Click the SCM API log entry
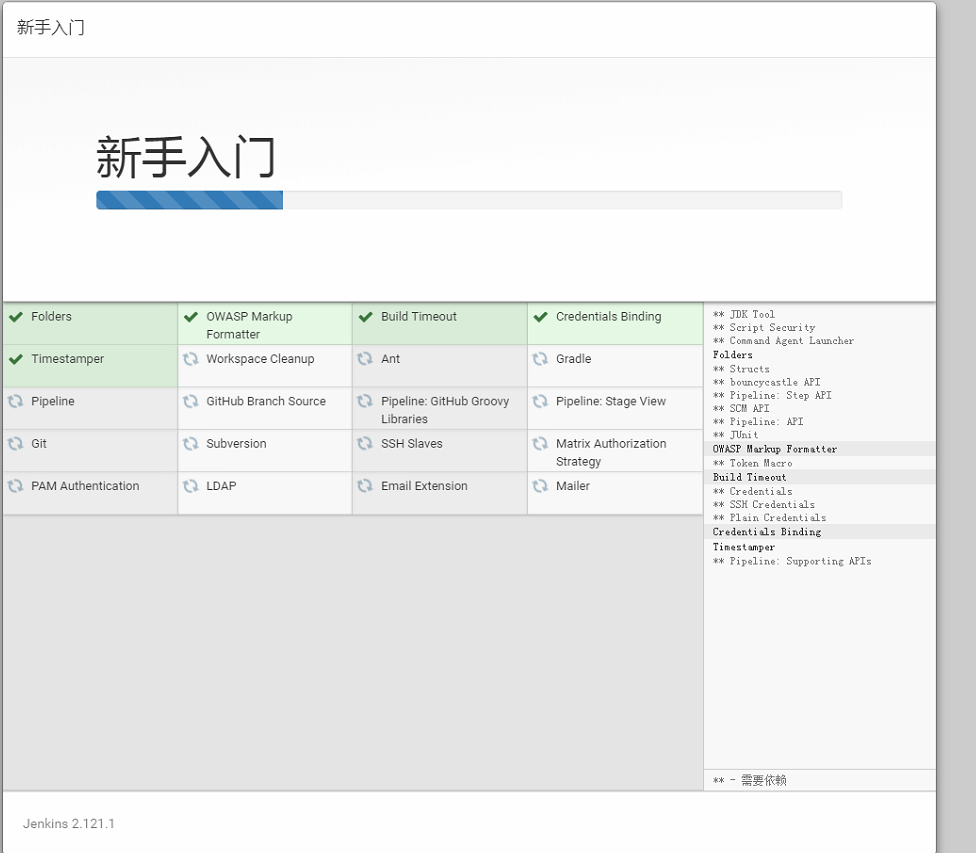The image size is (976, 853). (x=741, y=408)
